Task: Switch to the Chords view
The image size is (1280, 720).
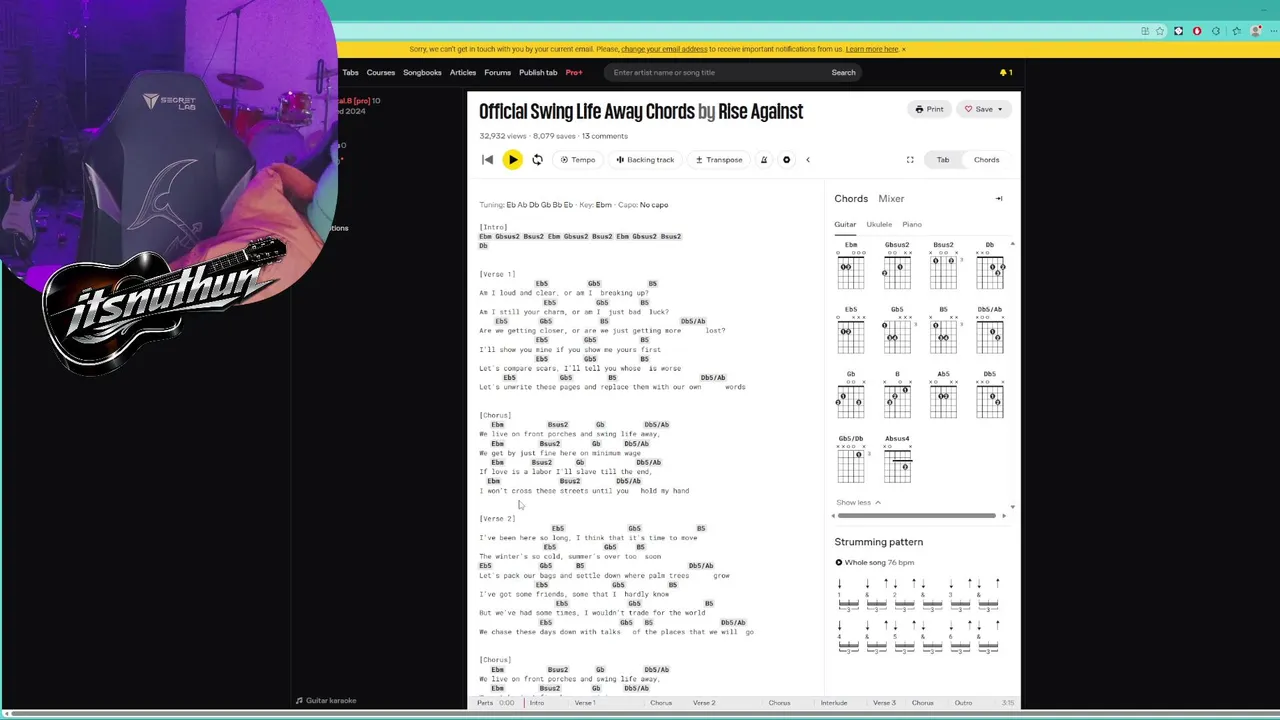Action: click(986, 160)
